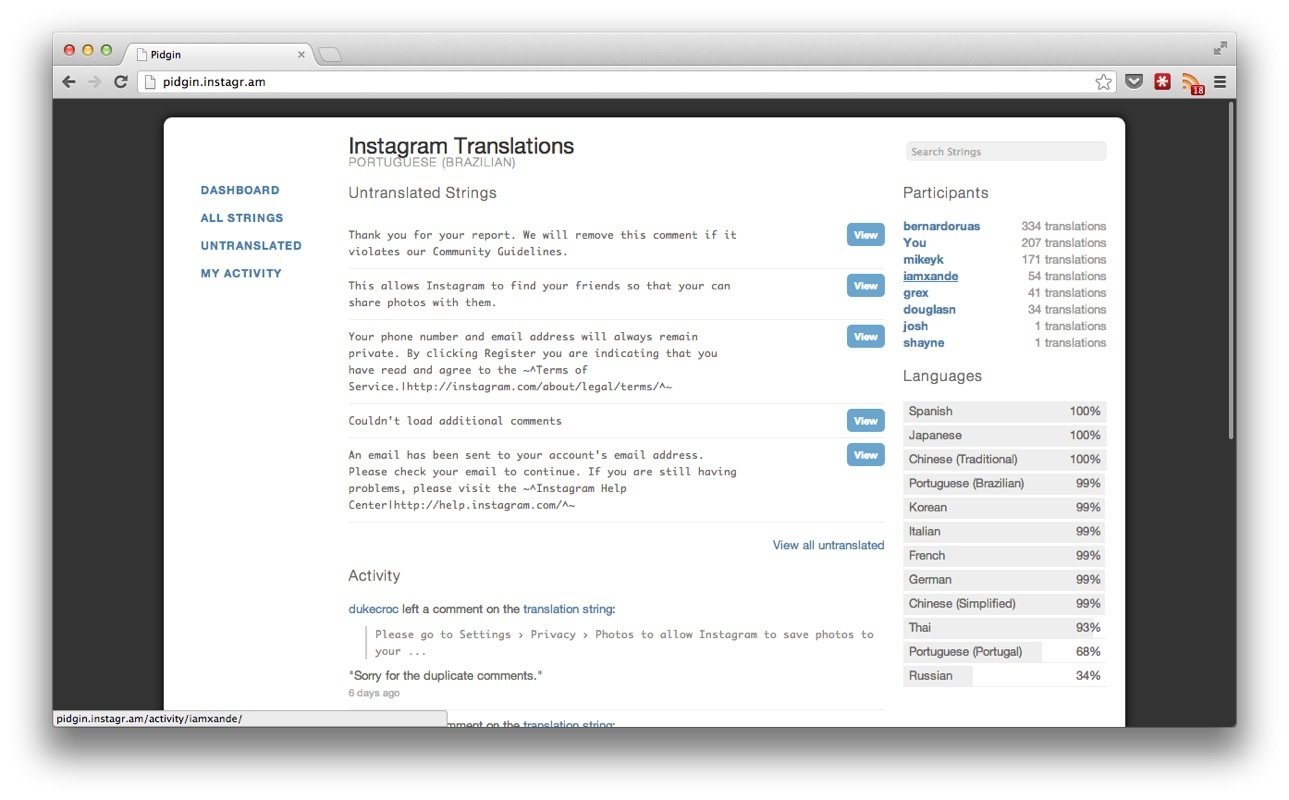Open participant mikeyk
1289x800 pixels.
(x=924, y=260)
